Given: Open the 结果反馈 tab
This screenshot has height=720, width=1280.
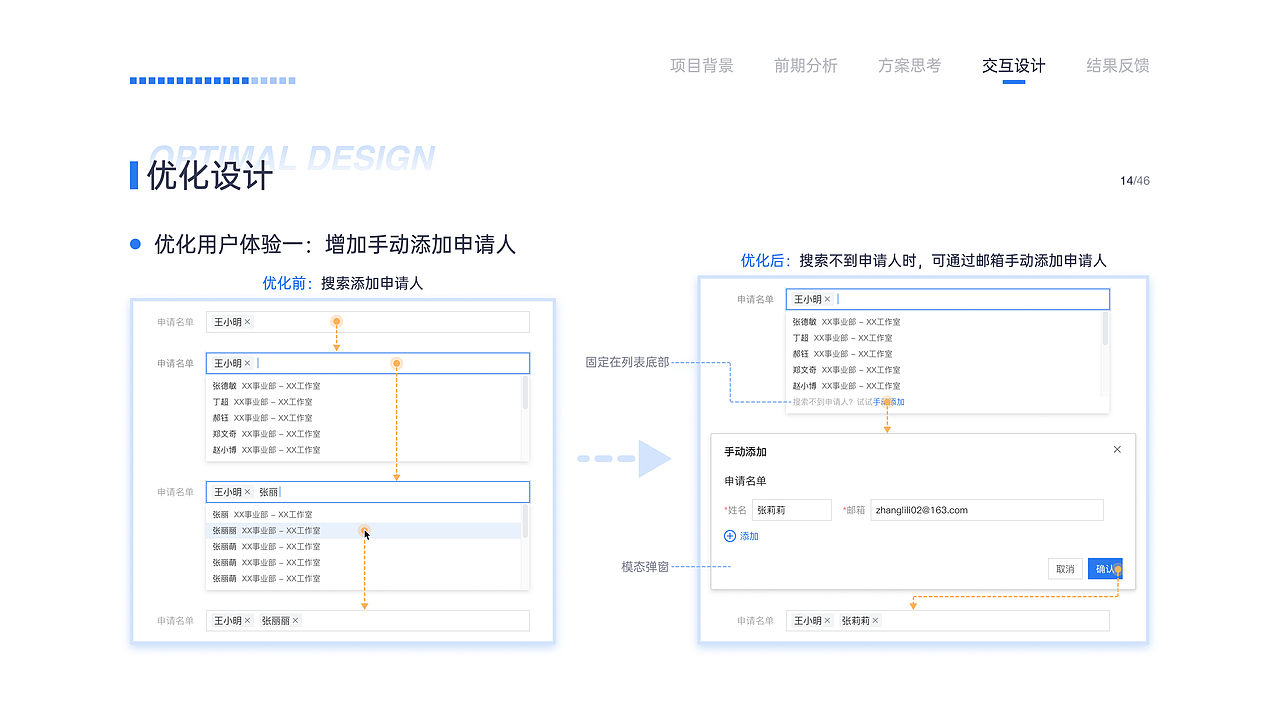Looking at the screenshot, I should pos(1118,66).
